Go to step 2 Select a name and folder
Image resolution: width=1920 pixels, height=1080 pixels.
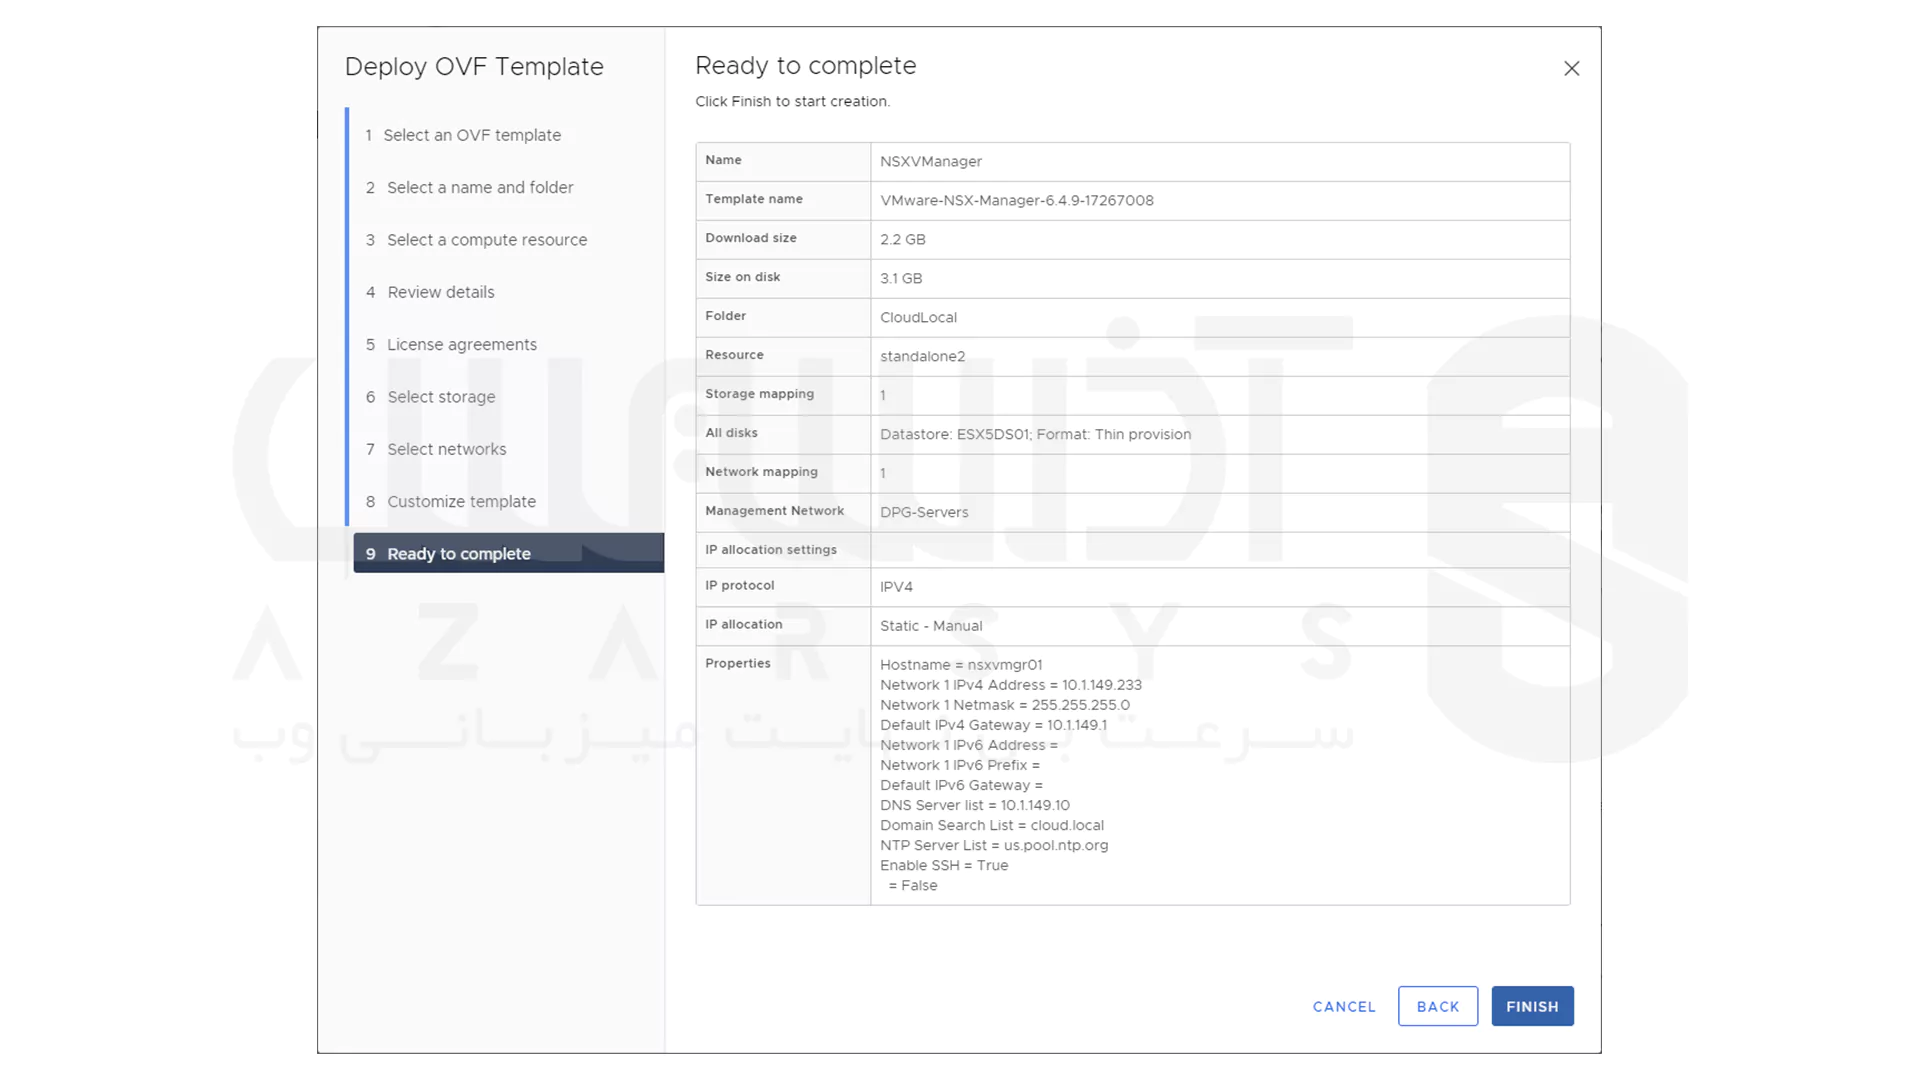pyautogui.click(x=469, y=188)
